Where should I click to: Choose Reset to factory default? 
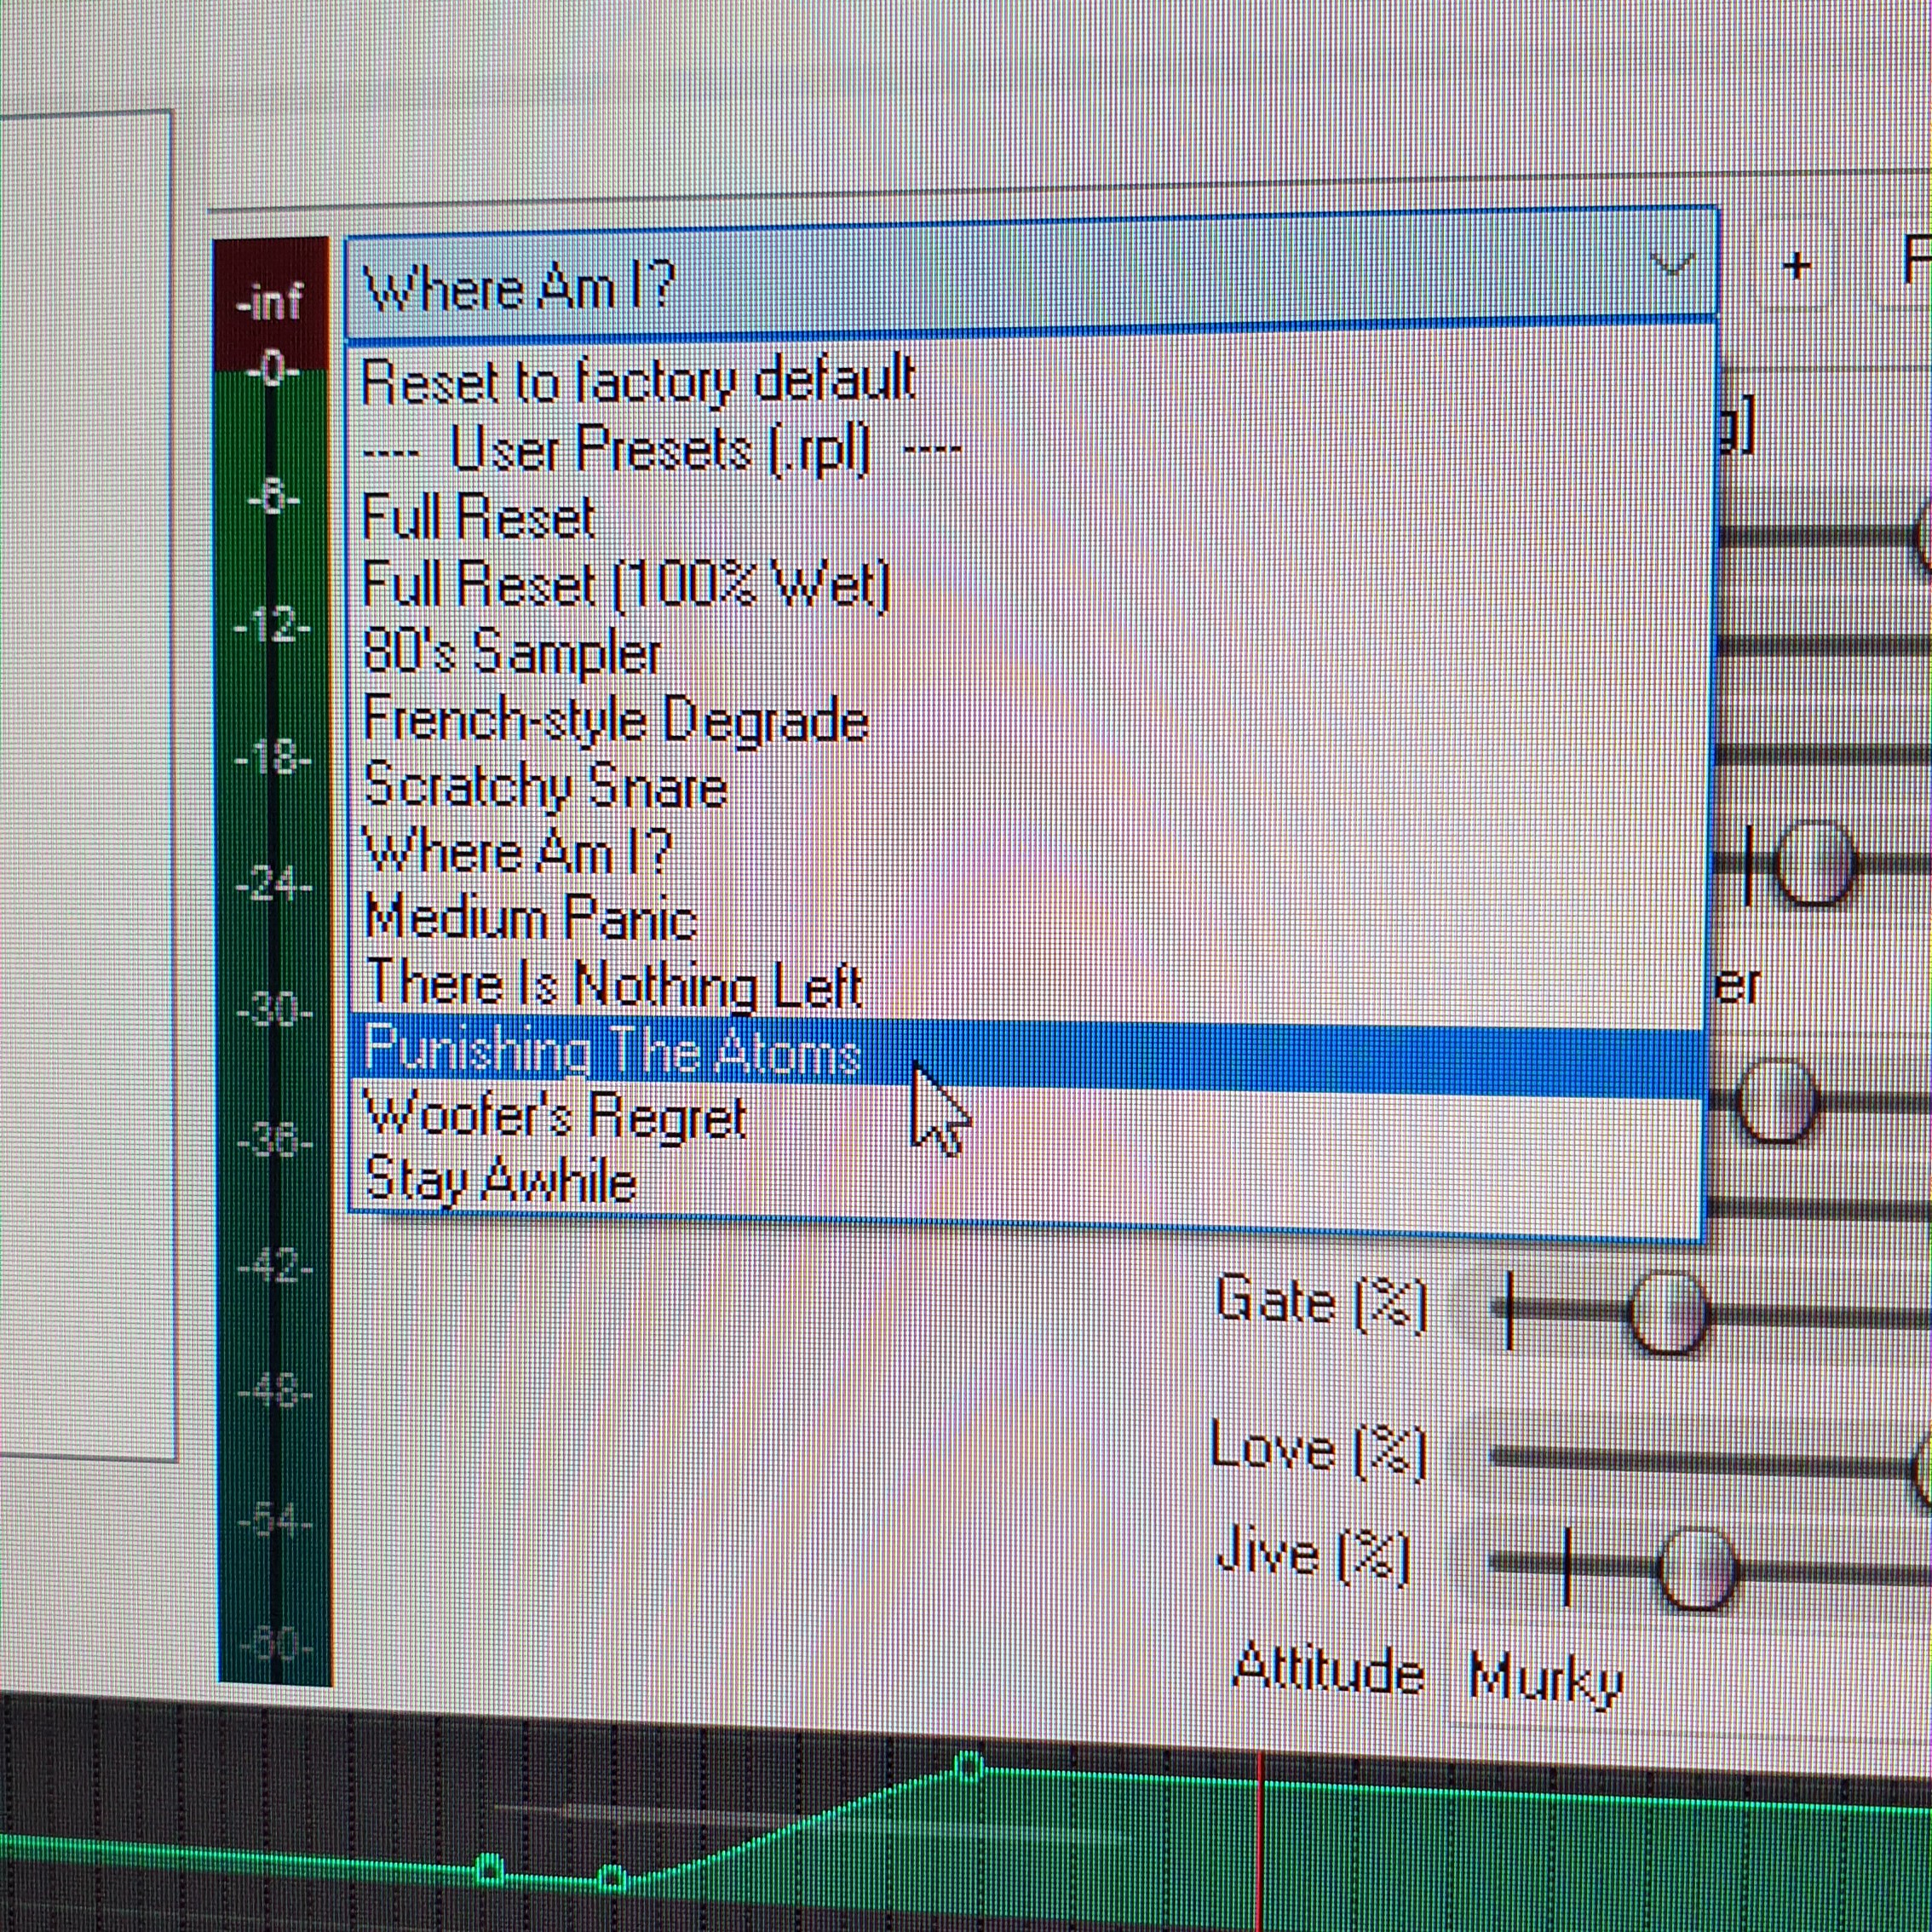point(638,380)
